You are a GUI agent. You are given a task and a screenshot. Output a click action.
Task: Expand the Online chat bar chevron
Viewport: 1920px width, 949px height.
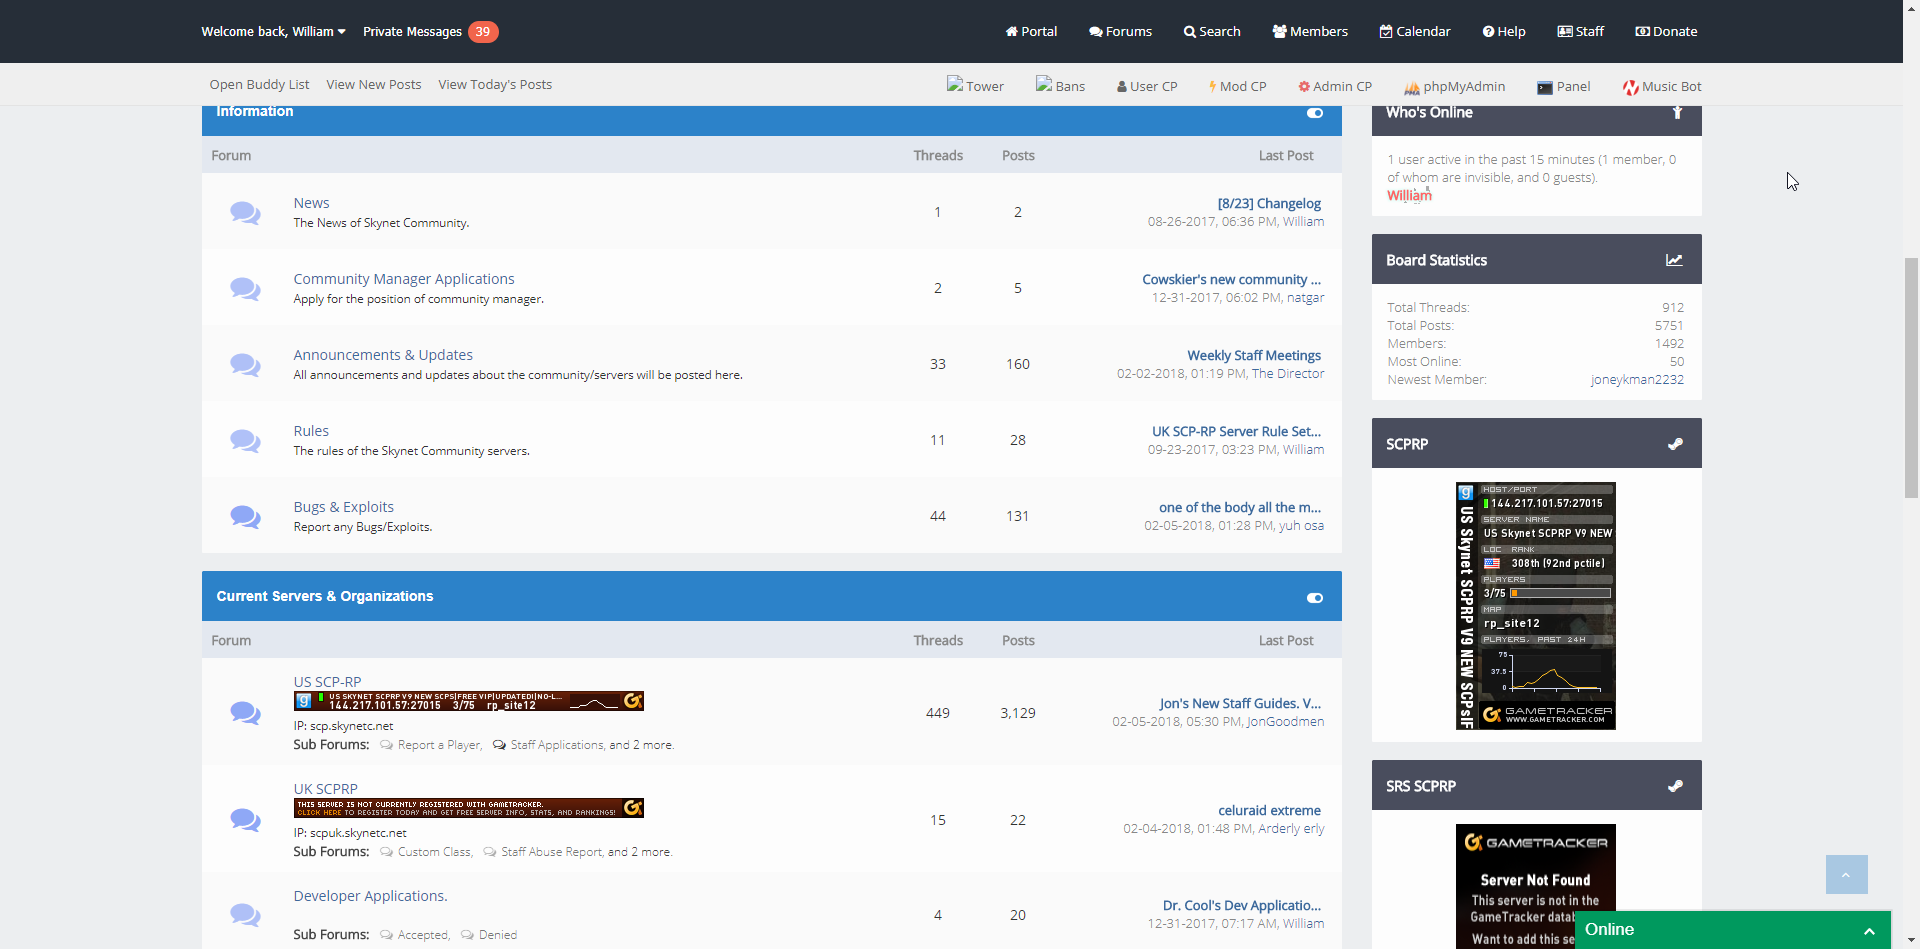tap(1869, 931)
